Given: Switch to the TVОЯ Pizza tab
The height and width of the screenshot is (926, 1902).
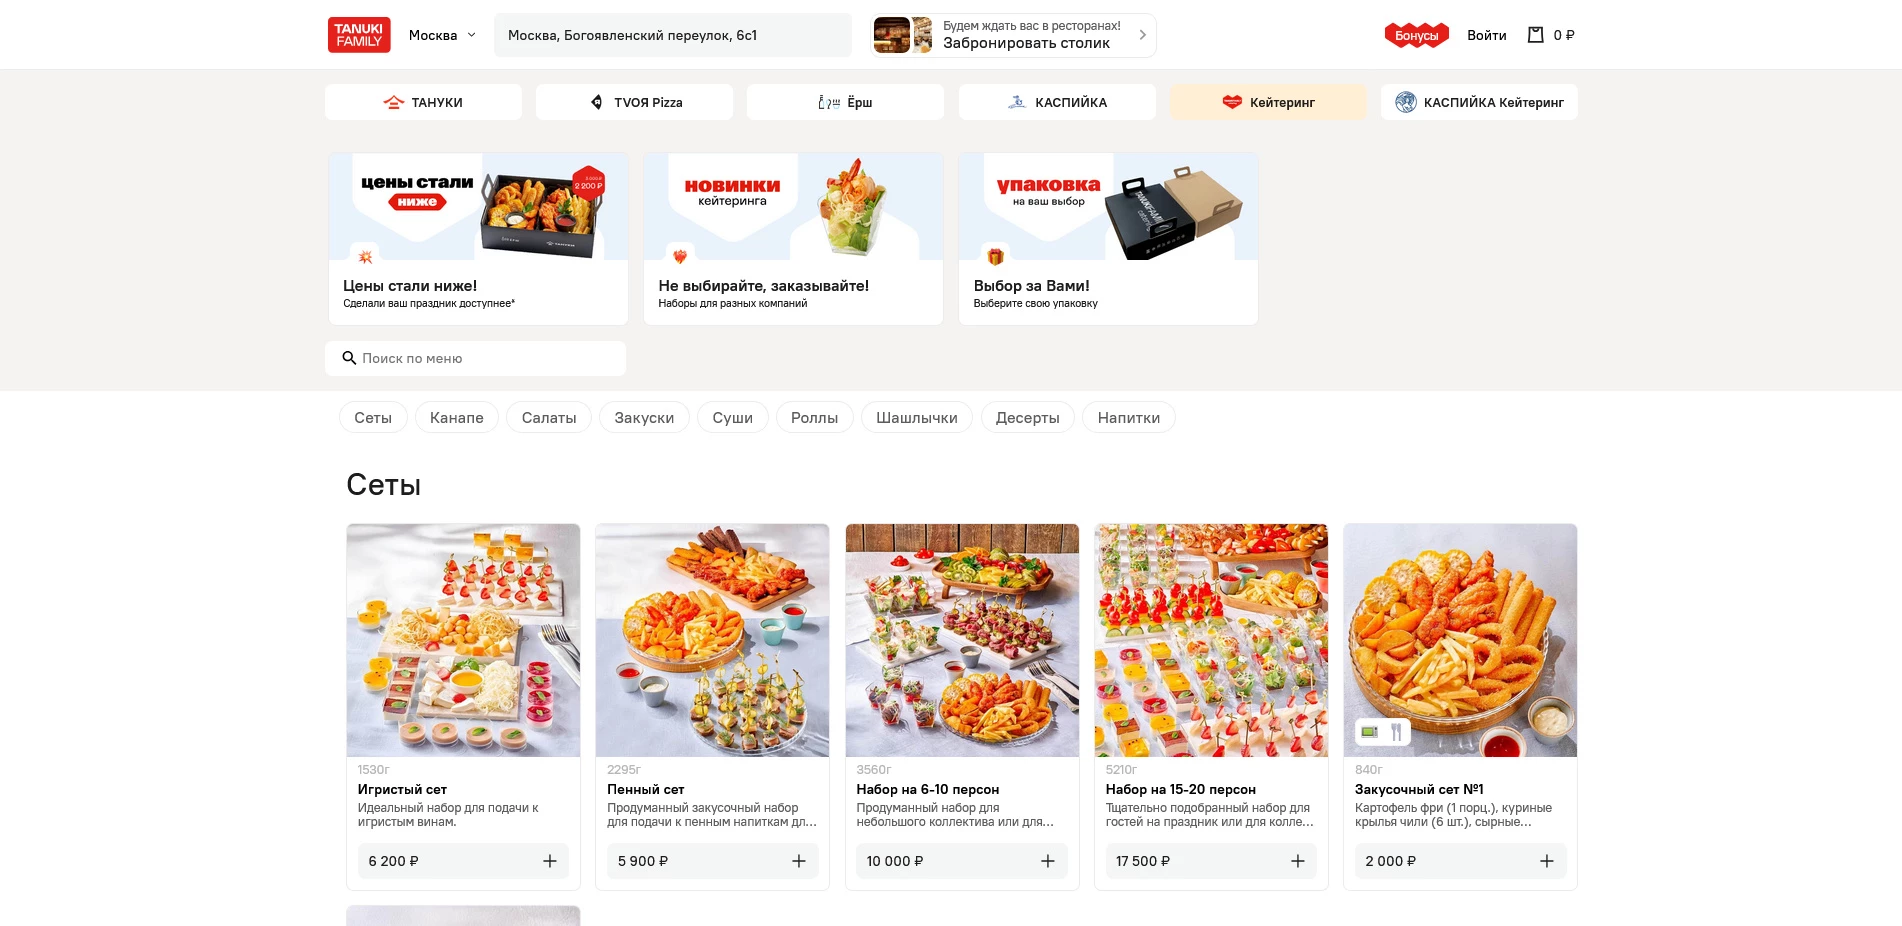Looking at the screenshot, I should [634, 102].
